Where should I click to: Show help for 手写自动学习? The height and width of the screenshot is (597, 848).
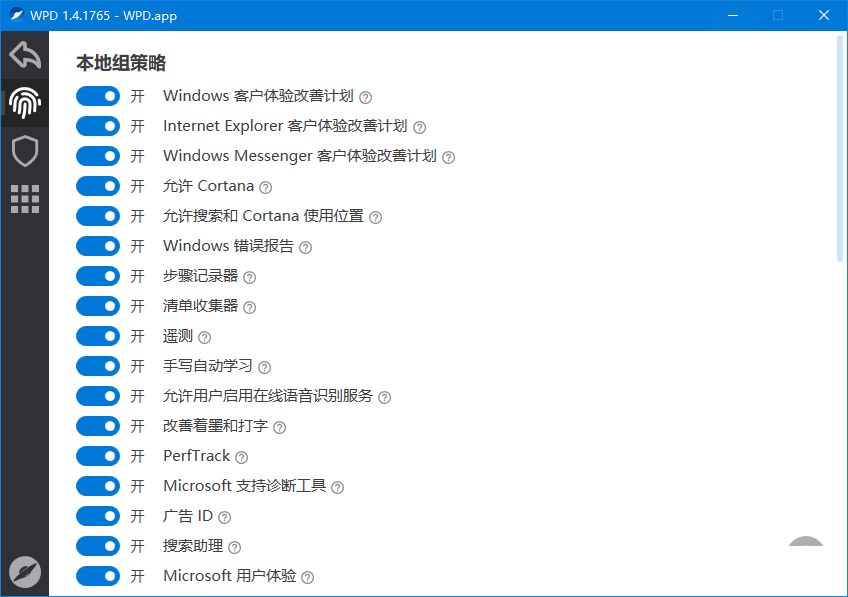pyautogui.click(x=264, y=368)
